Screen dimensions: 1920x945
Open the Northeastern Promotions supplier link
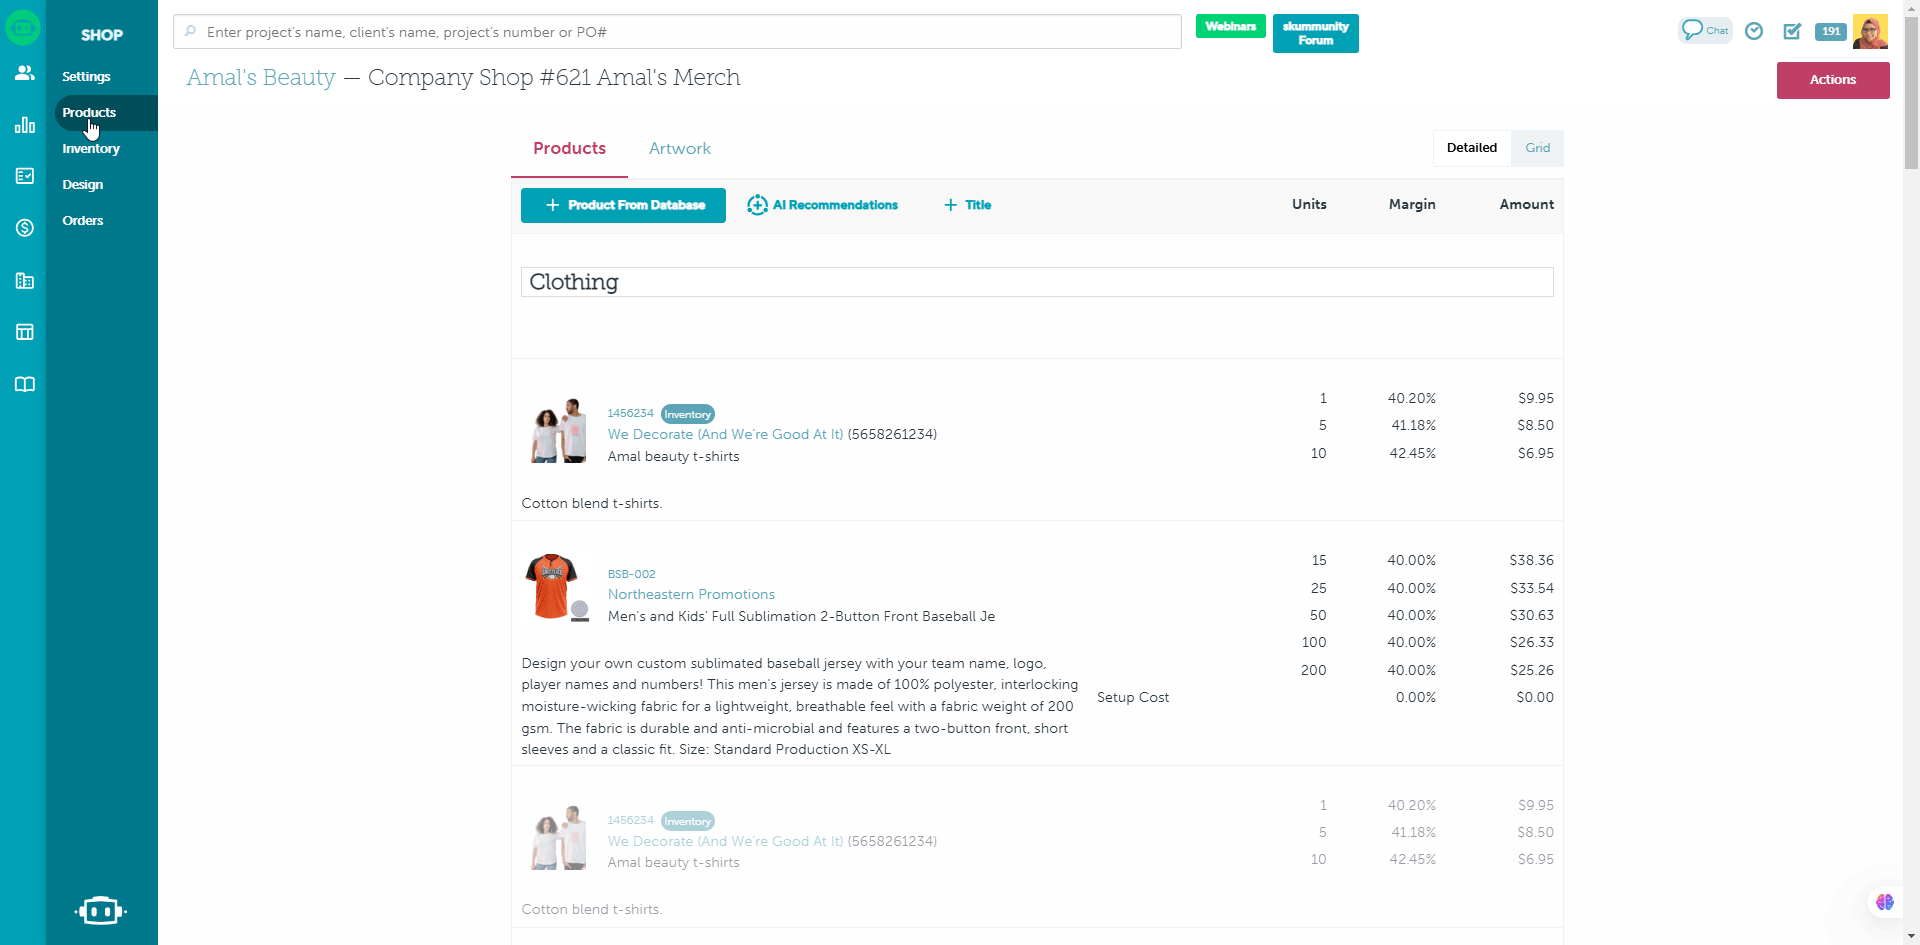pyautogui.click(x=691, y=594)
